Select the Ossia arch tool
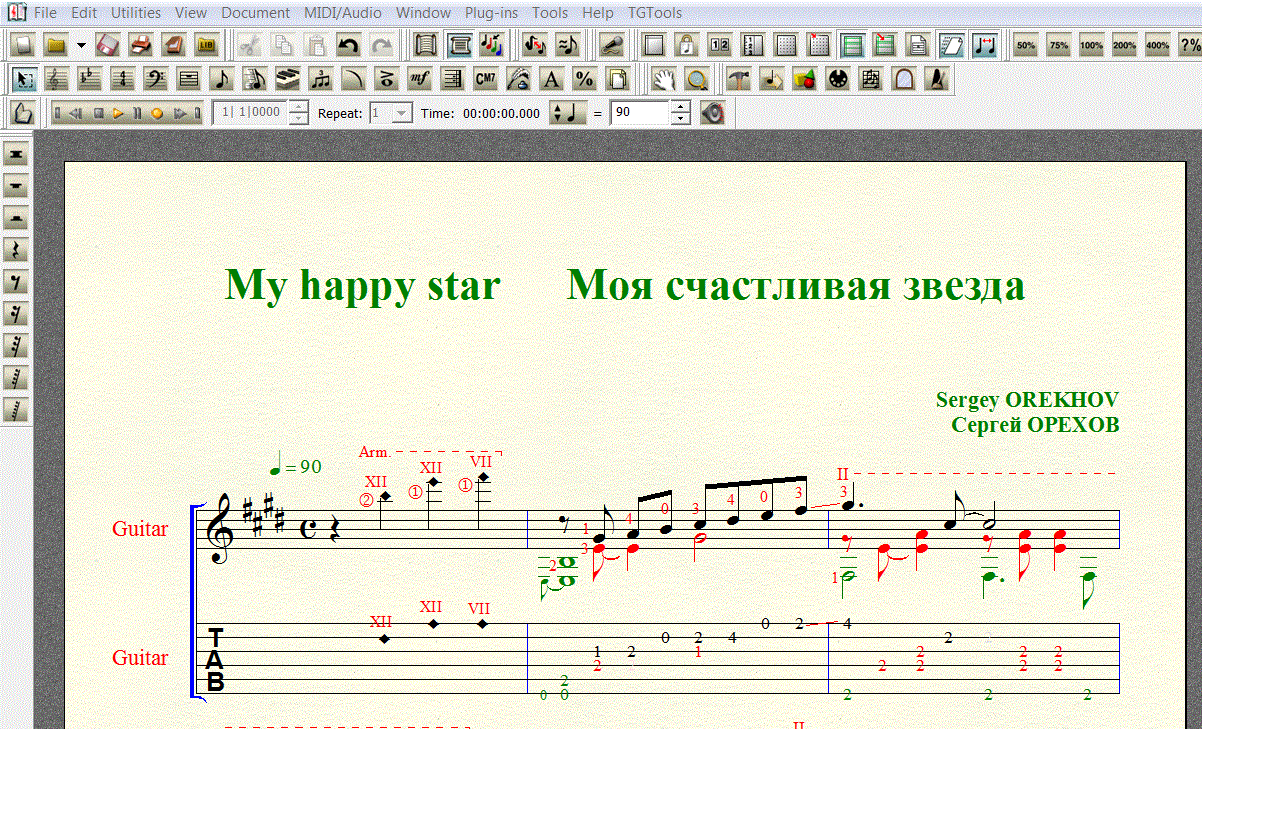1274x817 pixels. (x=904, y=79)
